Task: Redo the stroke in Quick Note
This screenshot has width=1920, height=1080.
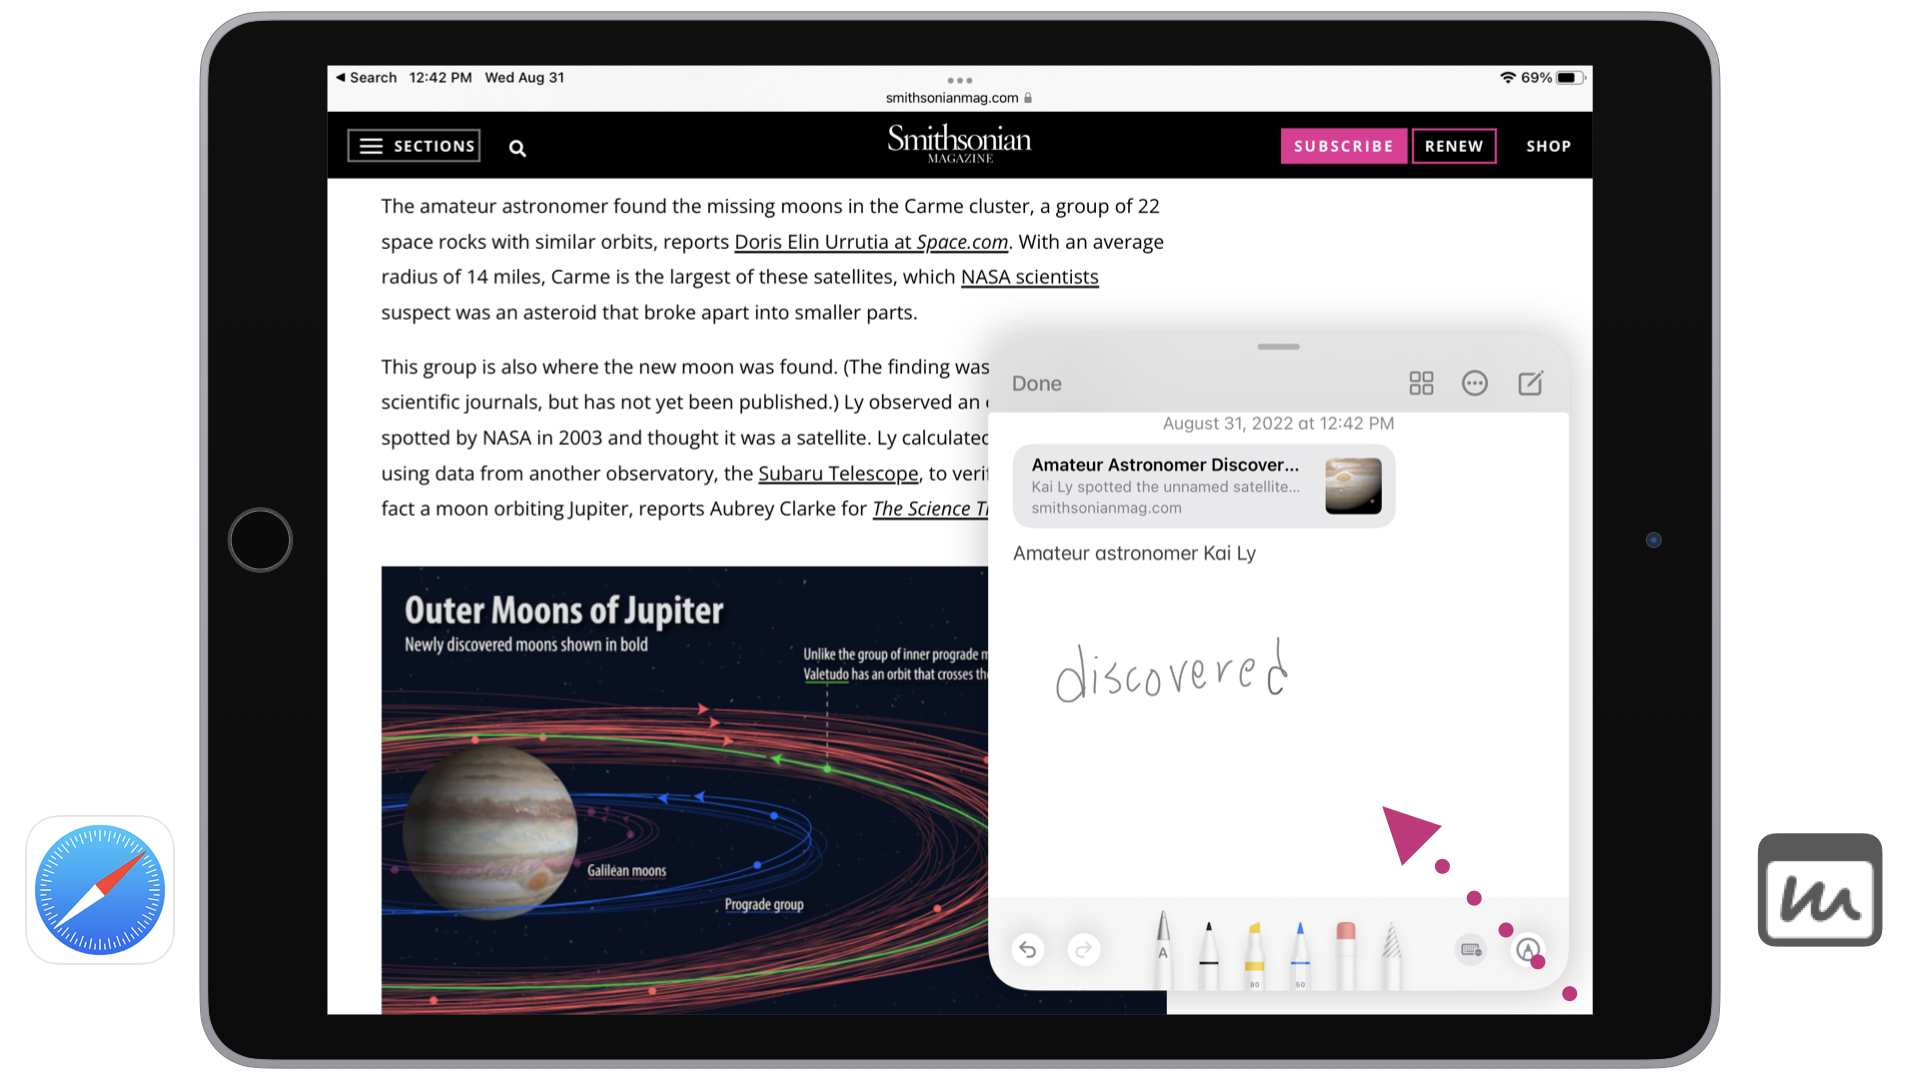Action: pyautogui.click(x=1084, y=949)
